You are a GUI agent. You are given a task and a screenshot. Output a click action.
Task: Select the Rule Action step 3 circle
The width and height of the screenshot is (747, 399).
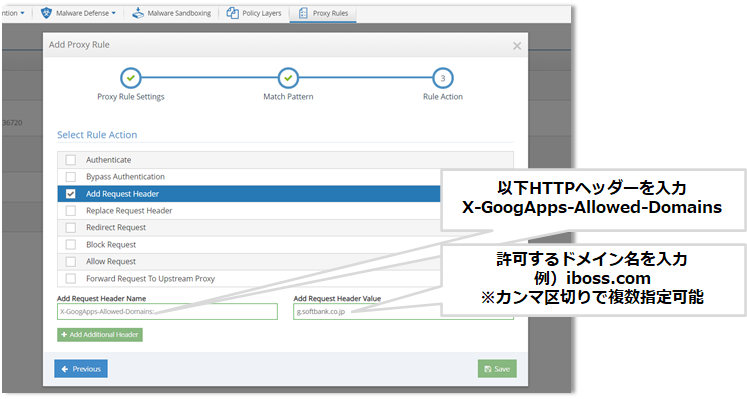click(443, 78)
